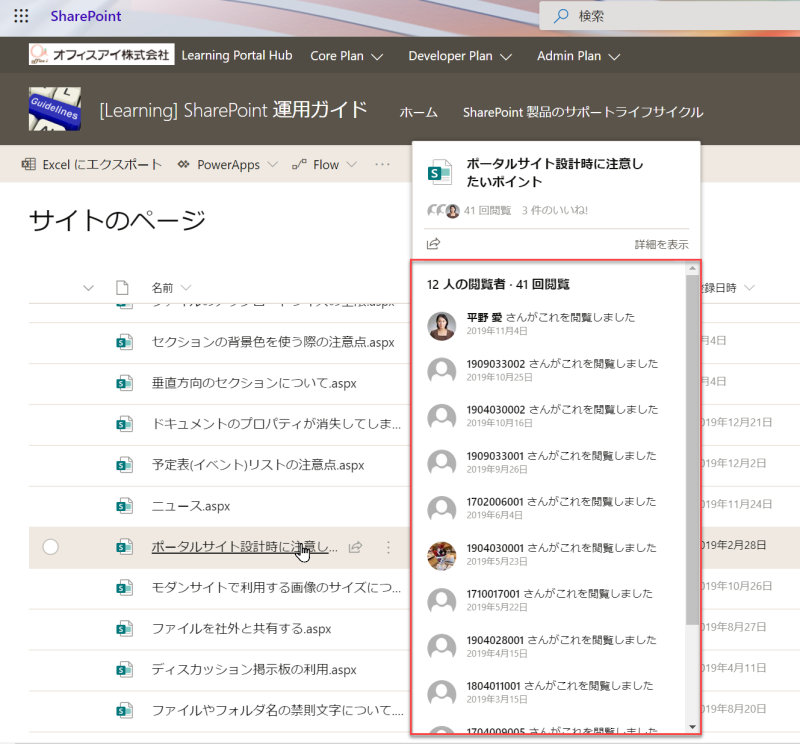This screenshot has height=744, width=800.
Task: Click the page icon for ポータルサイト設計時 row
Action: [x=124, y=547]
